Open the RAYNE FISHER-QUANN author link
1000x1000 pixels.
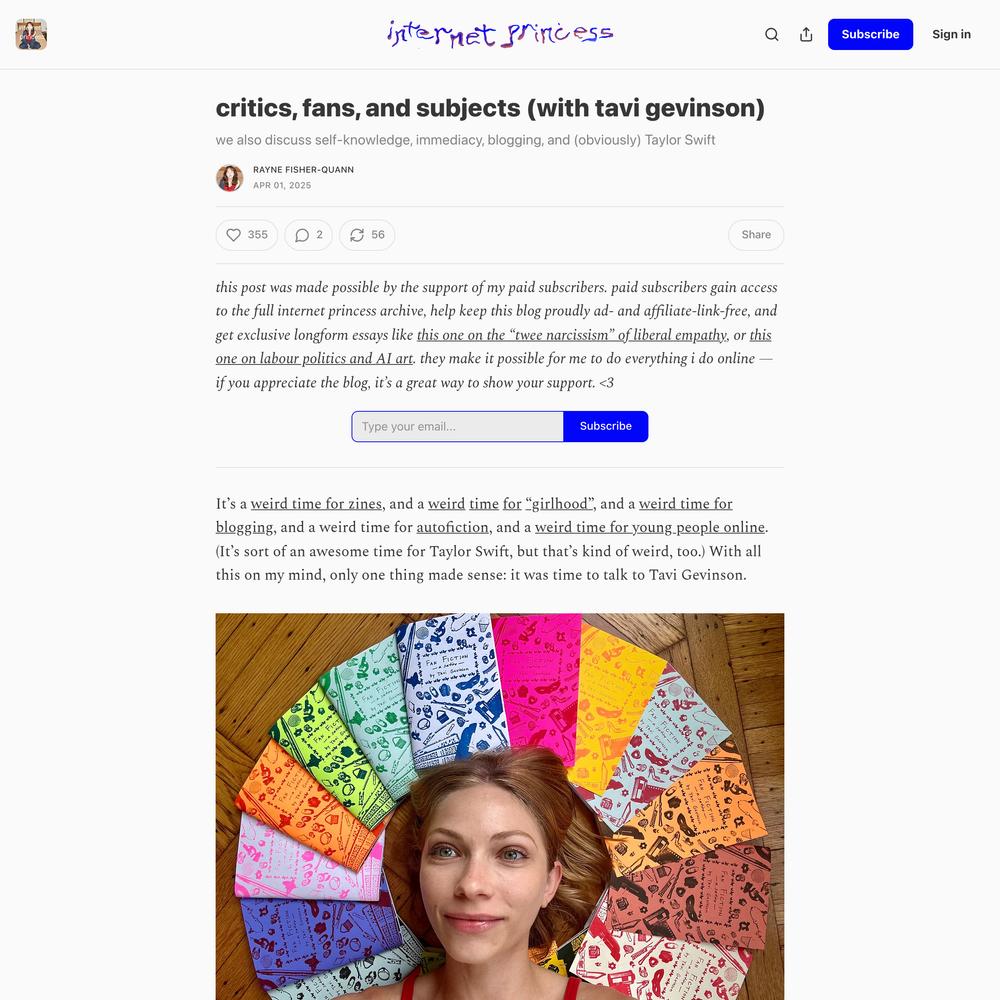coord(304,170)
